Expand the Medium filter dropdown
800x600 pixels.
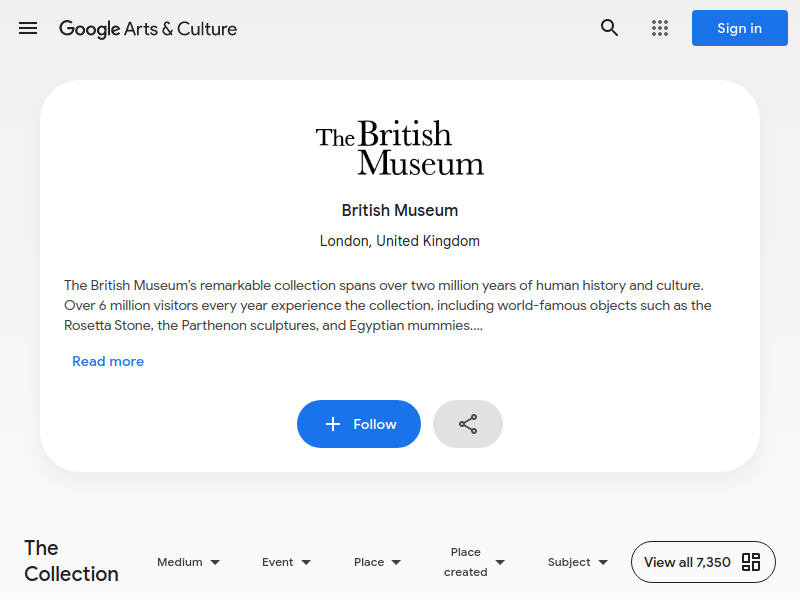(188, 562)
